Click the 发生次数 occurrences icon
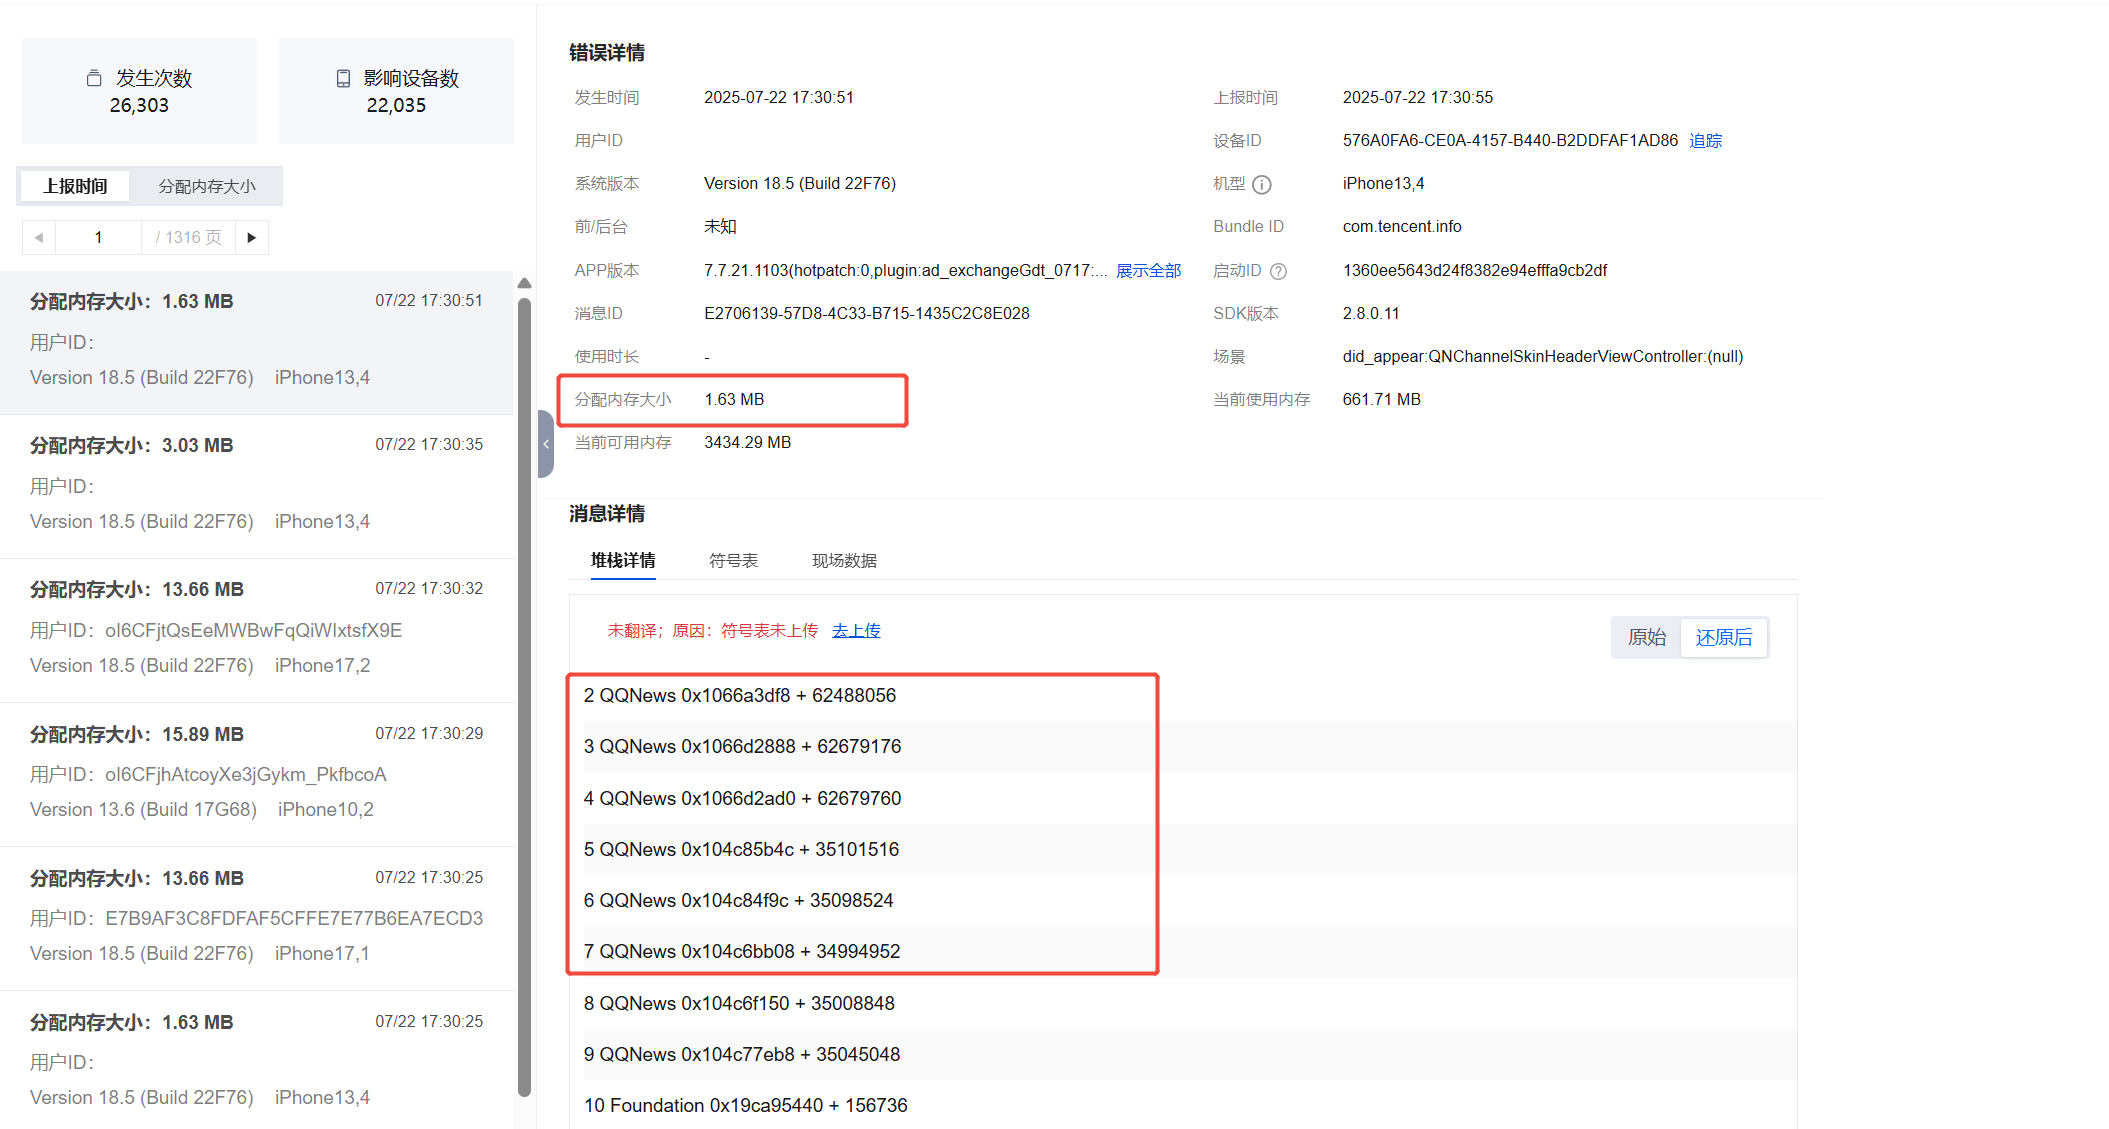The image size is (2109, 1129). coord(94,78)
